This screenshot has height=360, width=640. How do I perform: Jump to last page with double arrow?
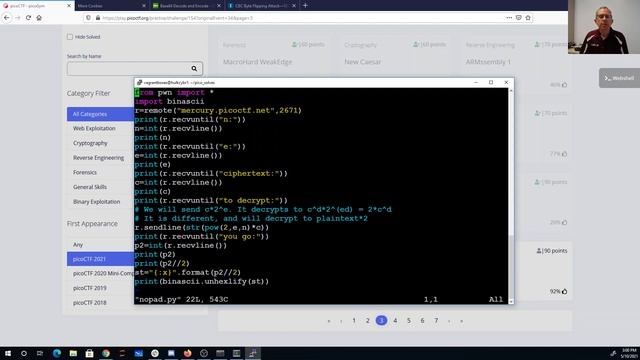point(462,321)
